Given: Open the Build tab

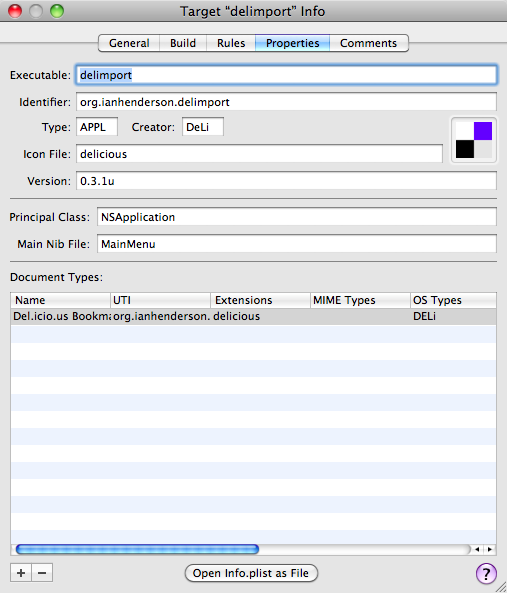Looking at the screenshot, I should point(183,43).
